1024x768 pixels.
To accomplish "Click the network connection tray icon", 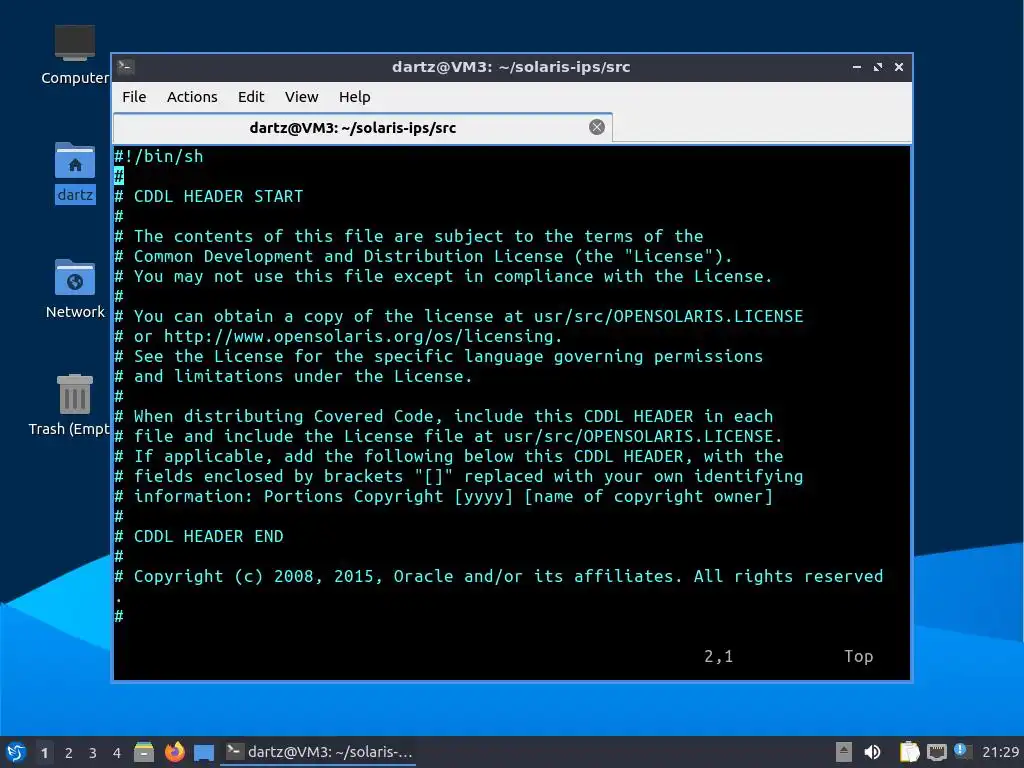I will (x=936, y=752).
